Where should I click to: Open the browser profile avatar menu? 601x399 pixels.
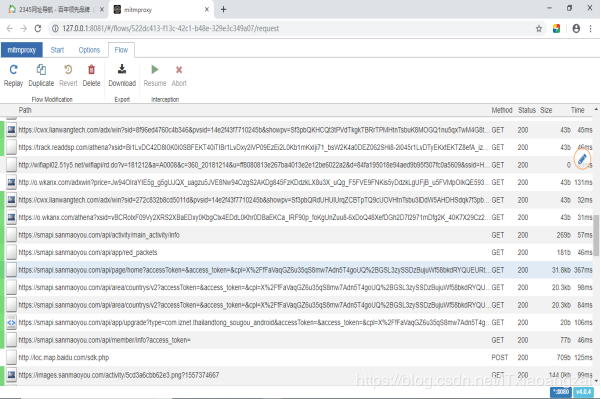point(576,28)
